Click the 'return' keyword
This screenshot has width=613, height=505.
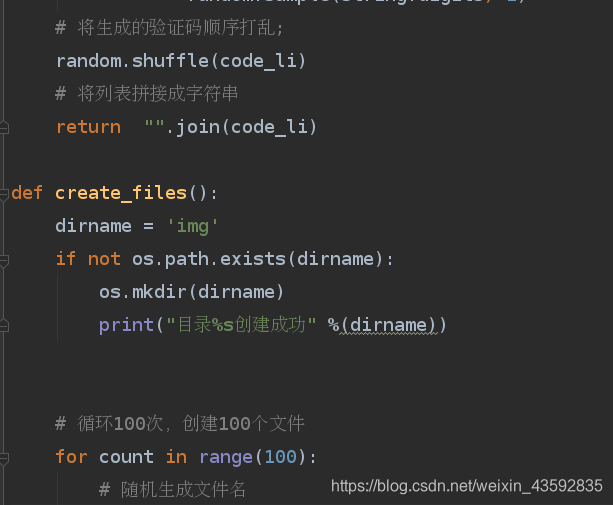88,127
